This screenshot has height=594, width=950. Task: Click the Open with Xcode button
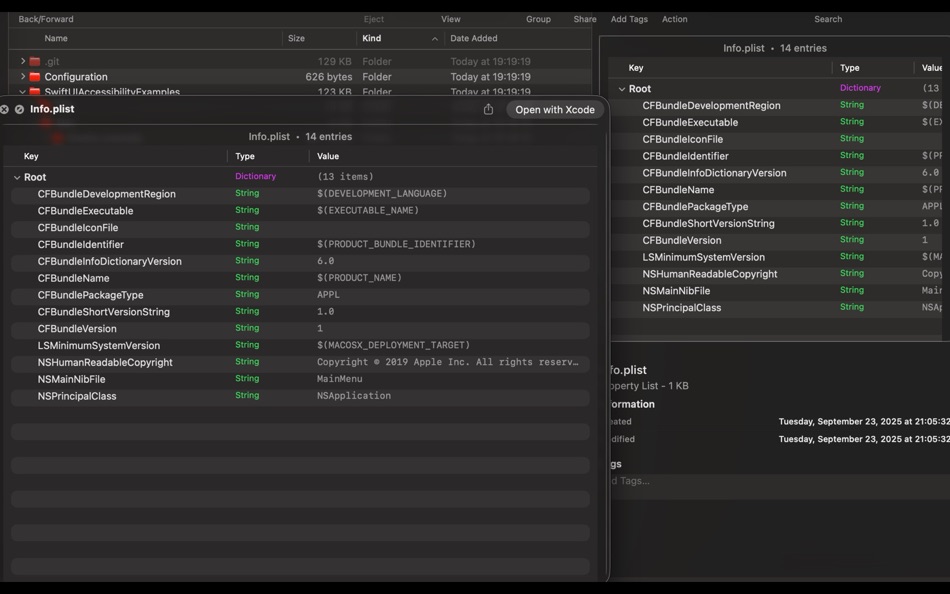(x=555, y=110)
